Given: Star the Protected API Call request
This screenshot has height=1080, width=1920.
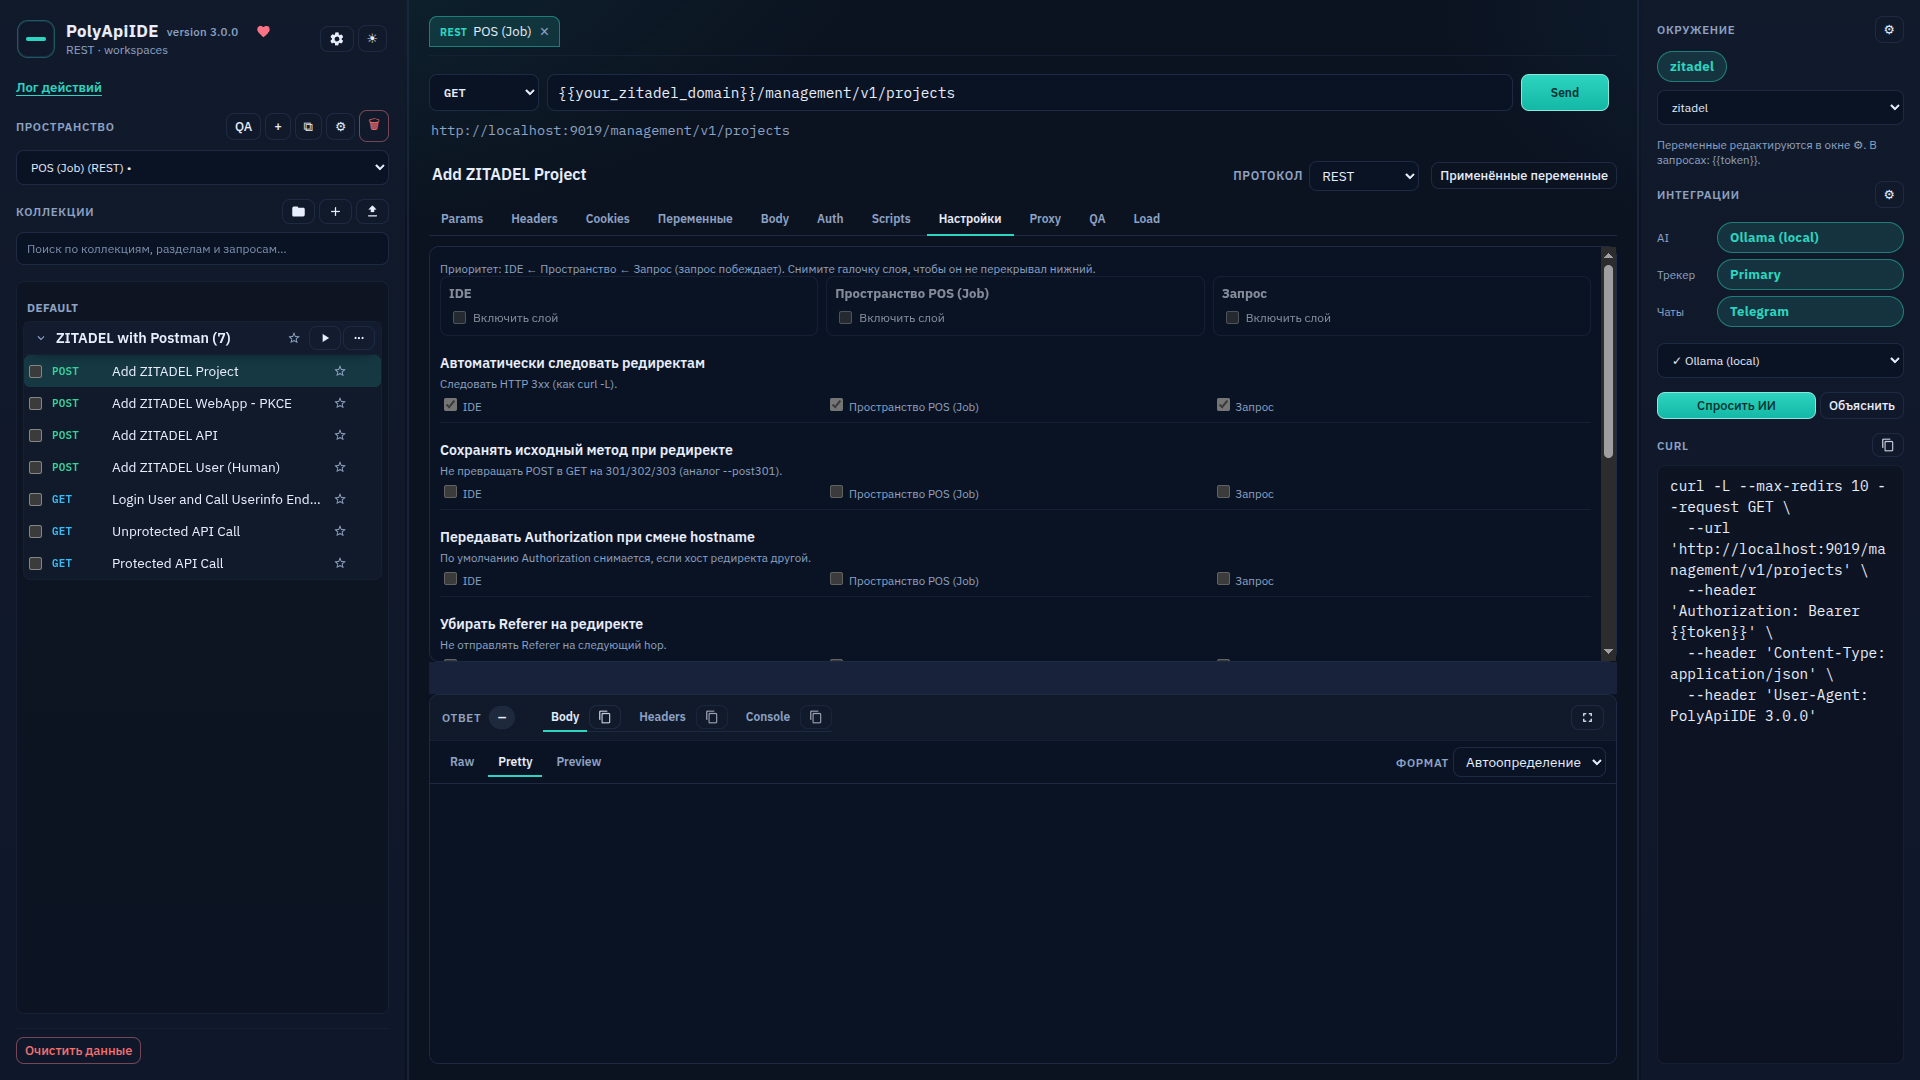Looking at the screenshot, I should (340, 563).
